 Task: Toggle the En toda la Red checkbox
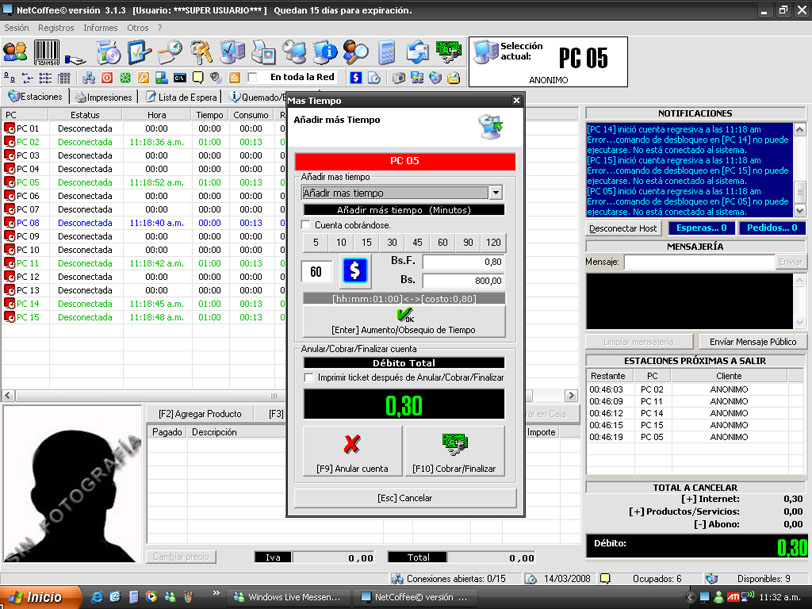[x=252, y=78]
